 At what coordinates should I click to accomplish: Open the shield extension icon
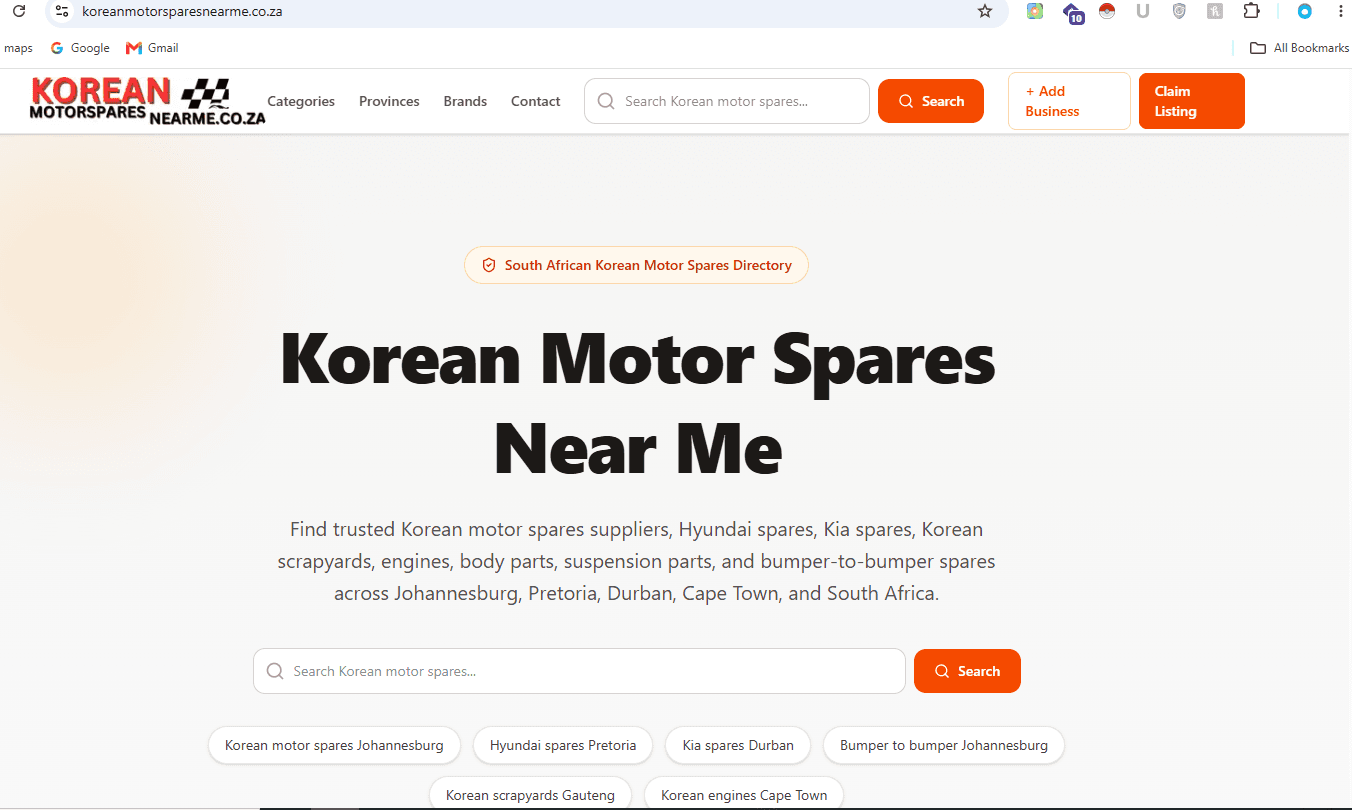click(x=1179, y=11)
